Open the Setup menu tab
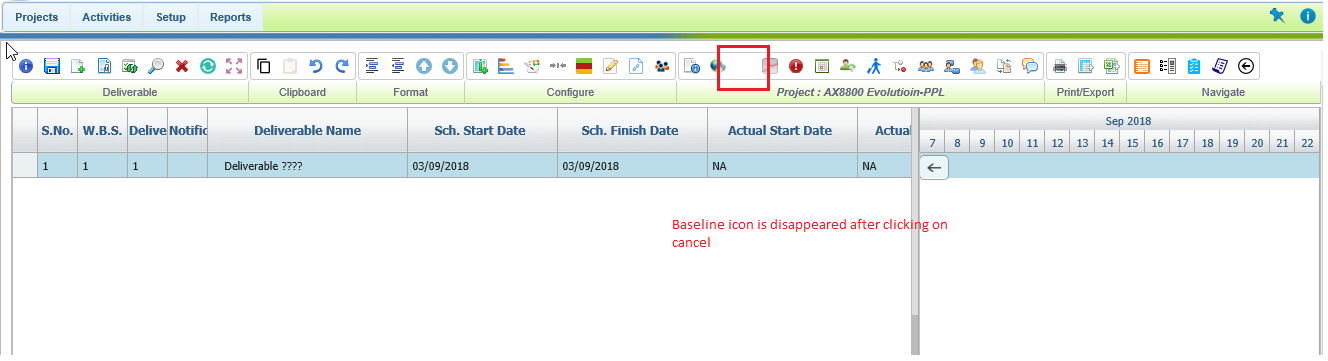 (171, 17)
